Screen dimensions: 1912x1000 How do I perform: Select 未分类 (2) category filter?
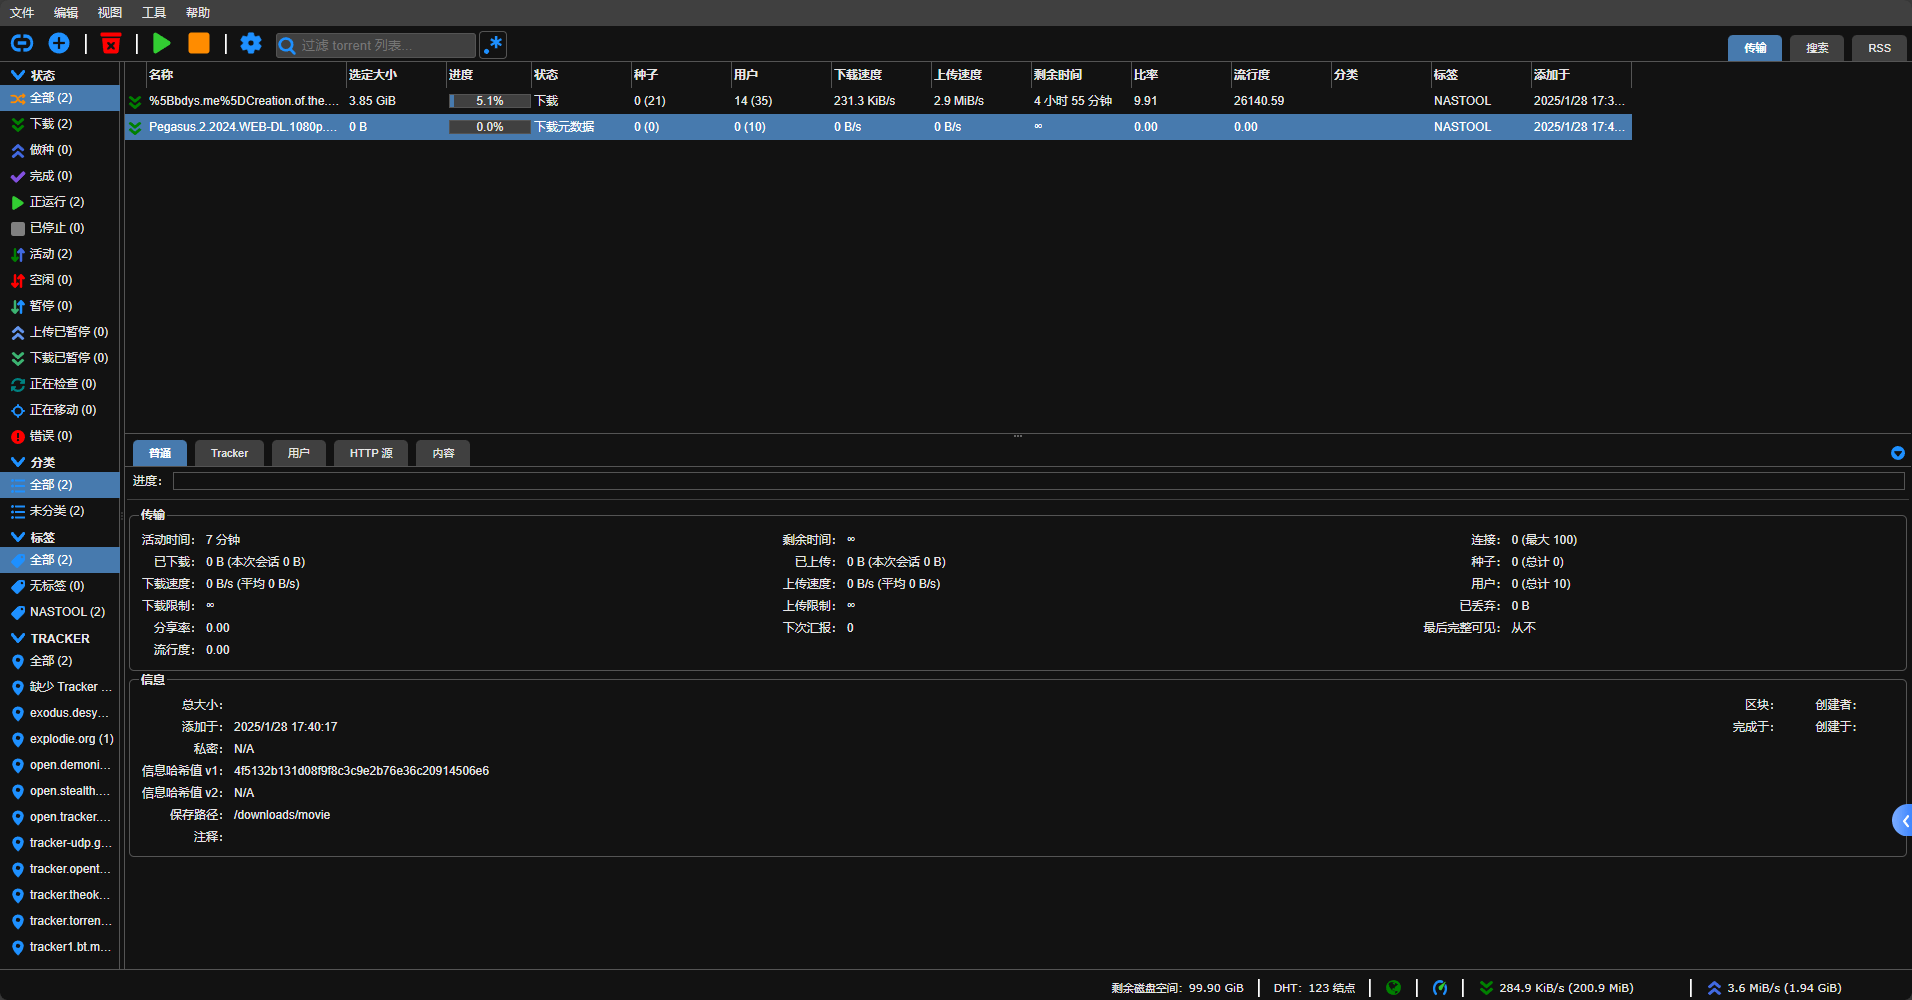[59, 511]
